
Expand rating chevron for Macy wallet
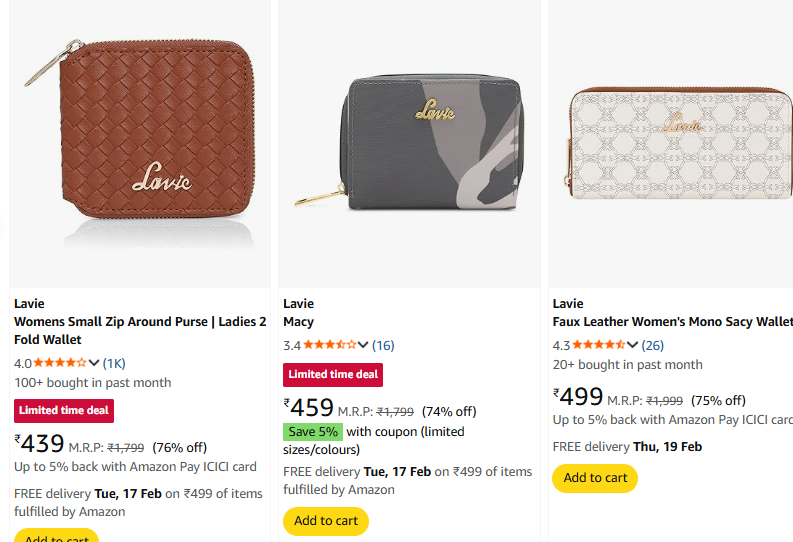click(363, 345)
